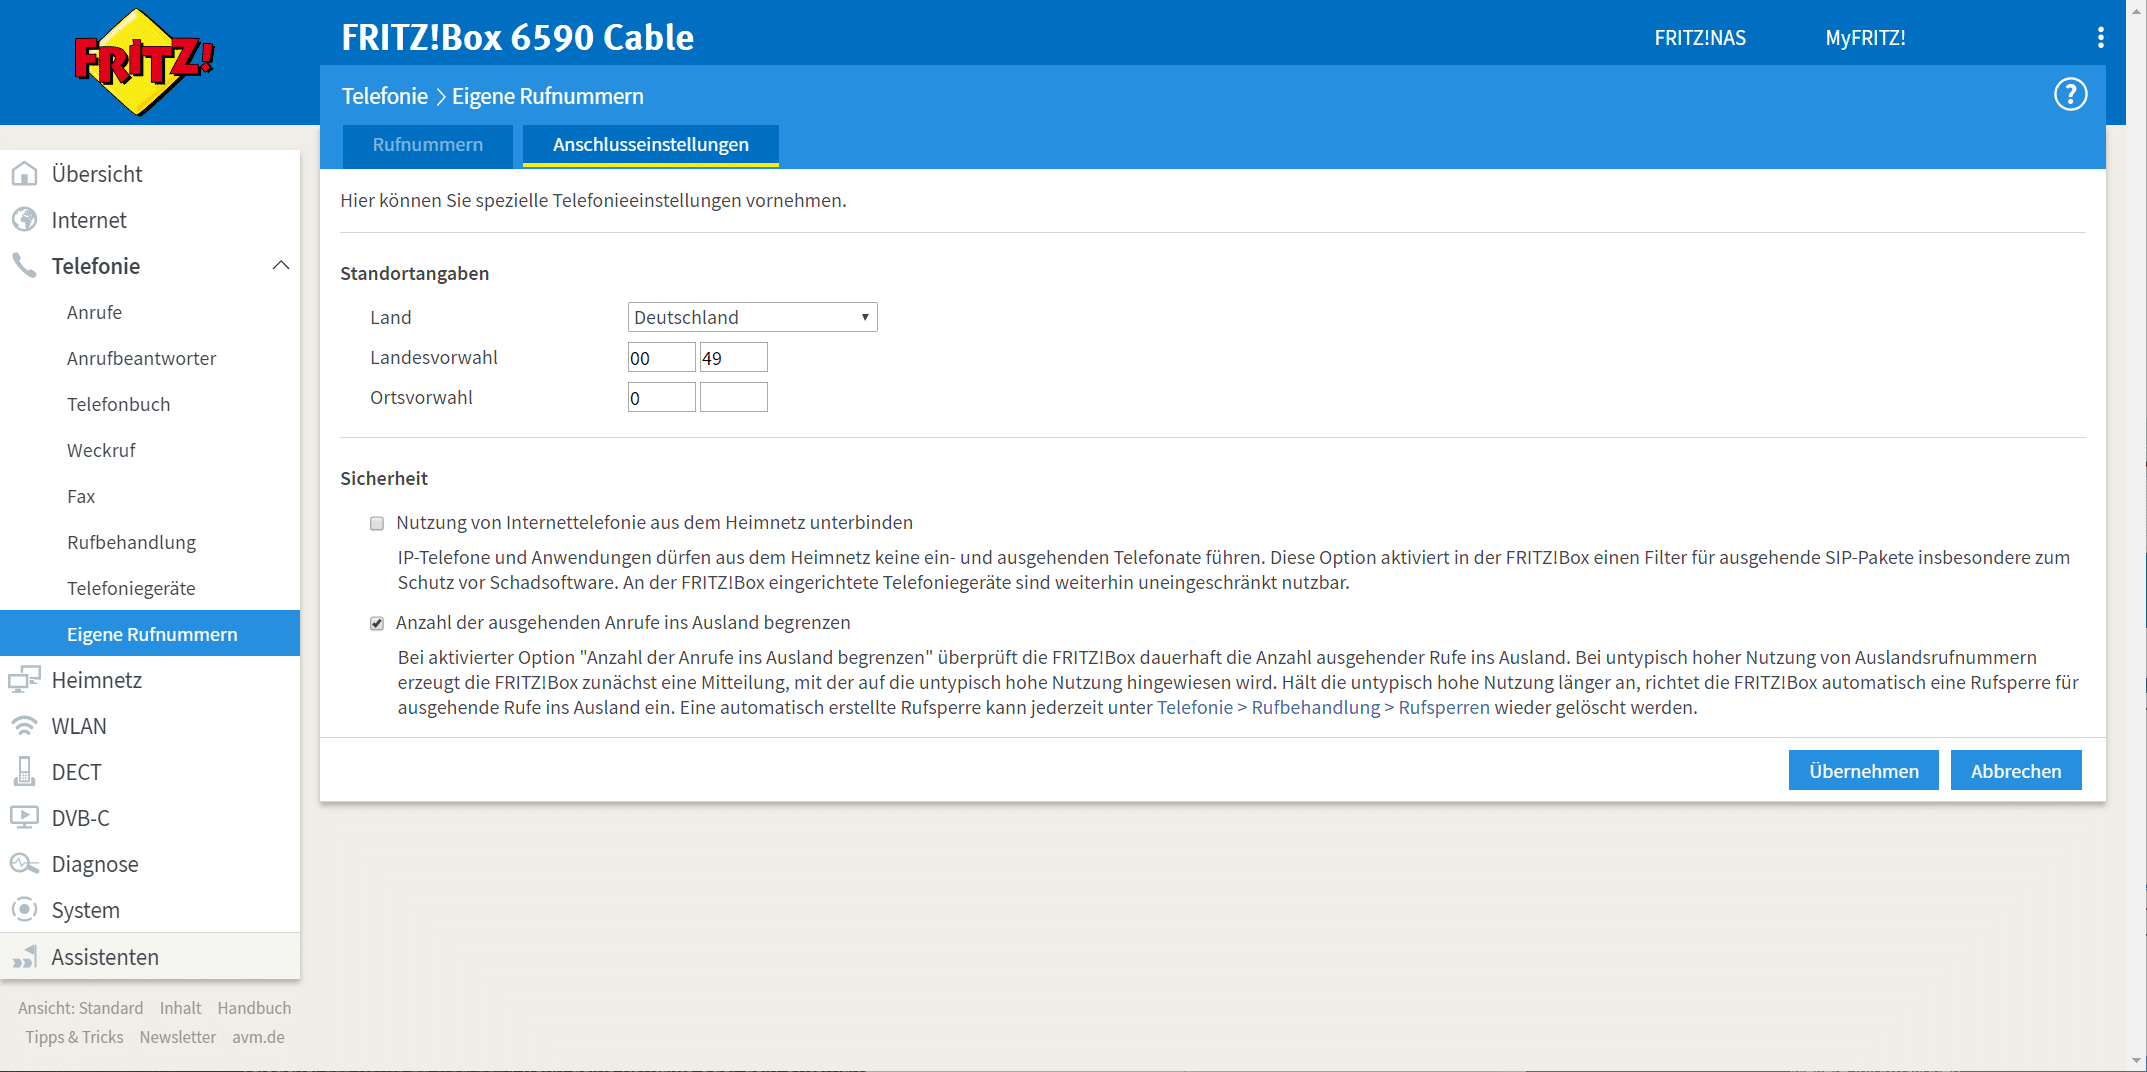The image size is (2147, 1072).
Task: Click the empty Ortsvorwahl number field
Action: point(733,398)
